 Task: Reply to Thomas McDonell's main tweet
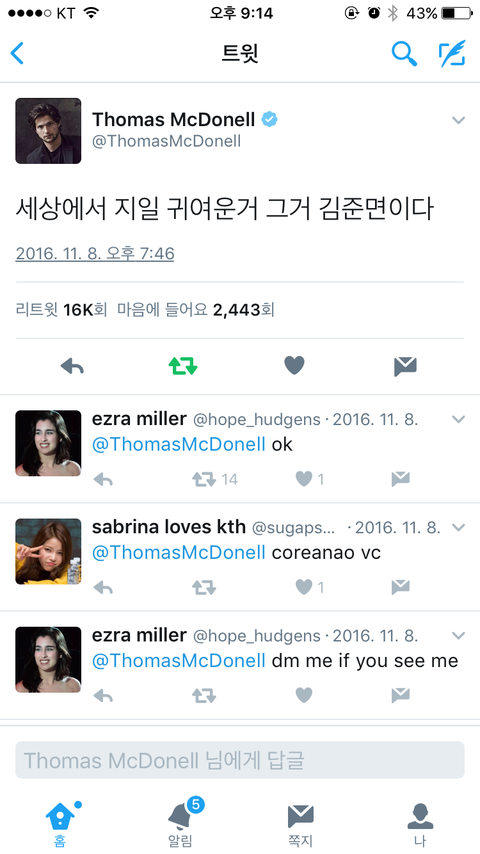[x=72, y=367]
